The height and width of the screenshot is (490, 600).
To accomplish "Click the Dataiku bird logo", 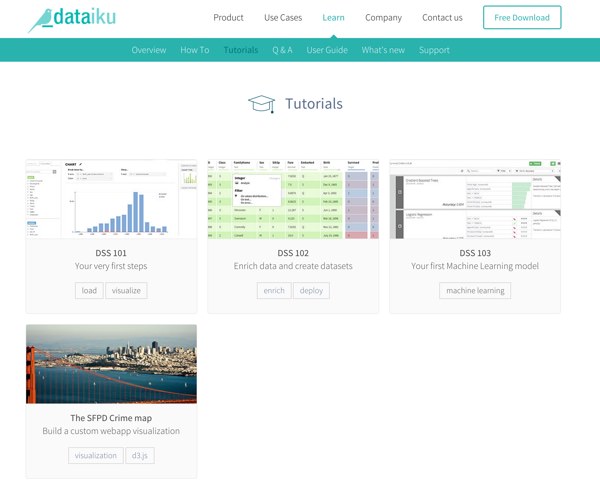I will coord(72,20).
